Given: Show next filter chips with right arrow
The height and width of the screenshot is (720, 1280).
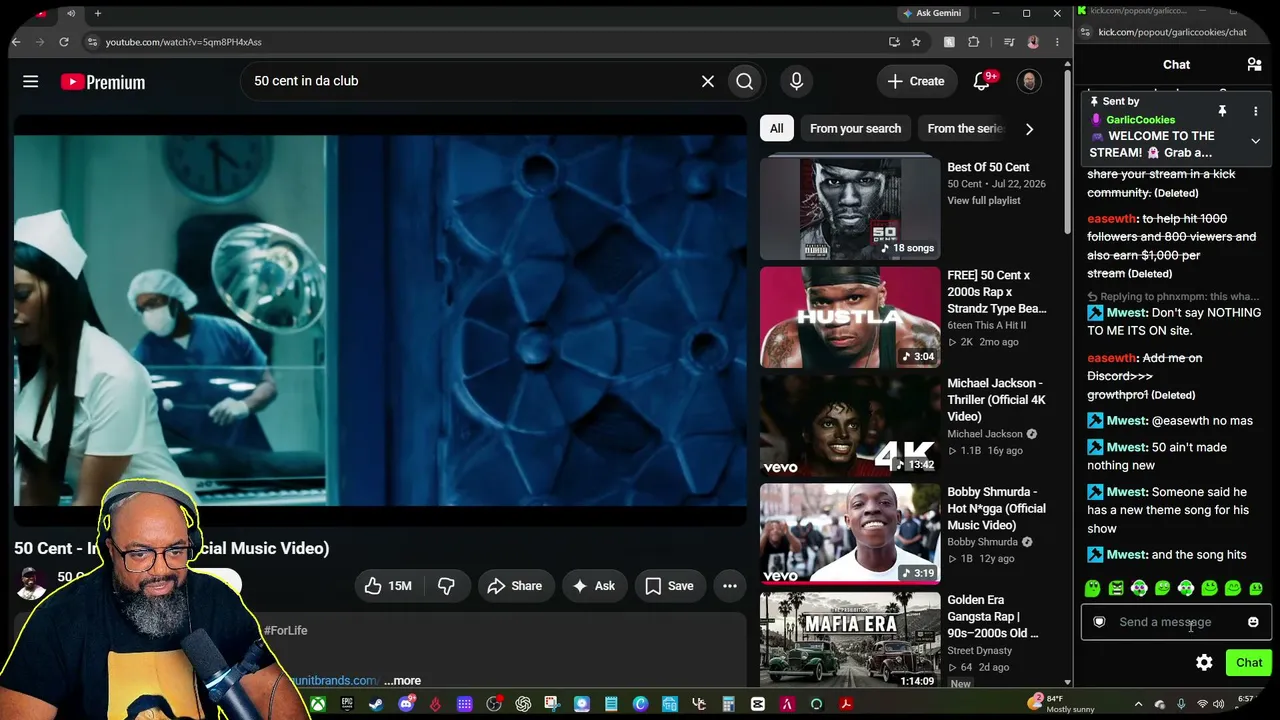Looking at the screenshot, I should [1029, 128].
